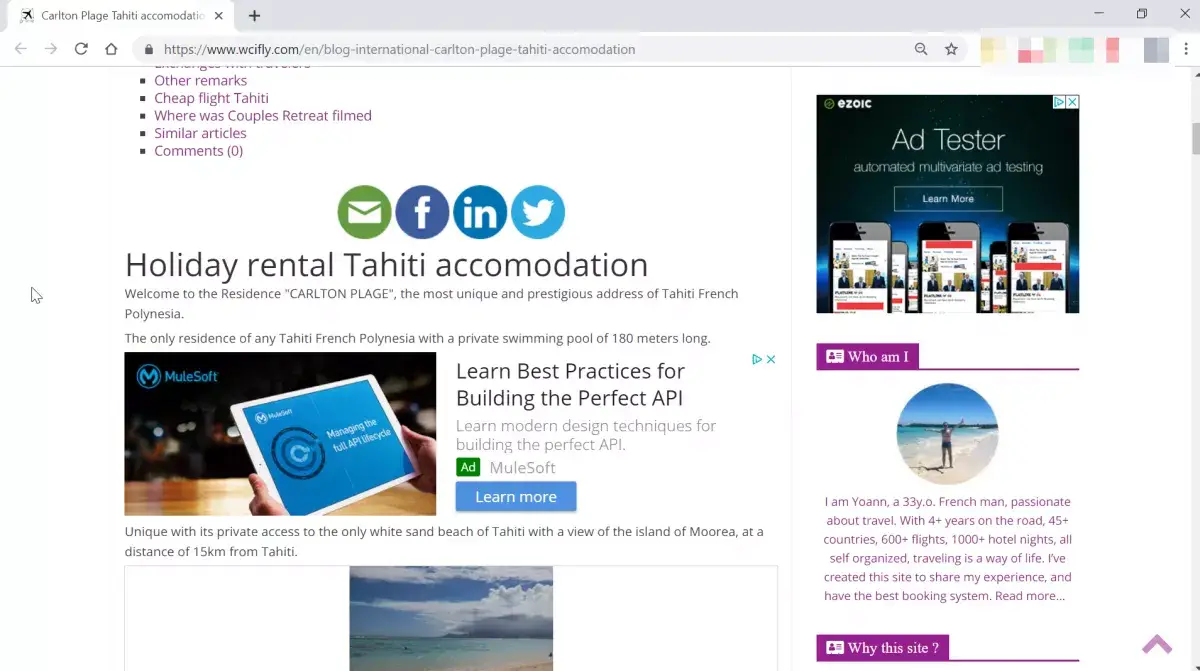Click the Tahiti beach photo
The height and width of the screenshot is (671, 1200).
point(451,619)
